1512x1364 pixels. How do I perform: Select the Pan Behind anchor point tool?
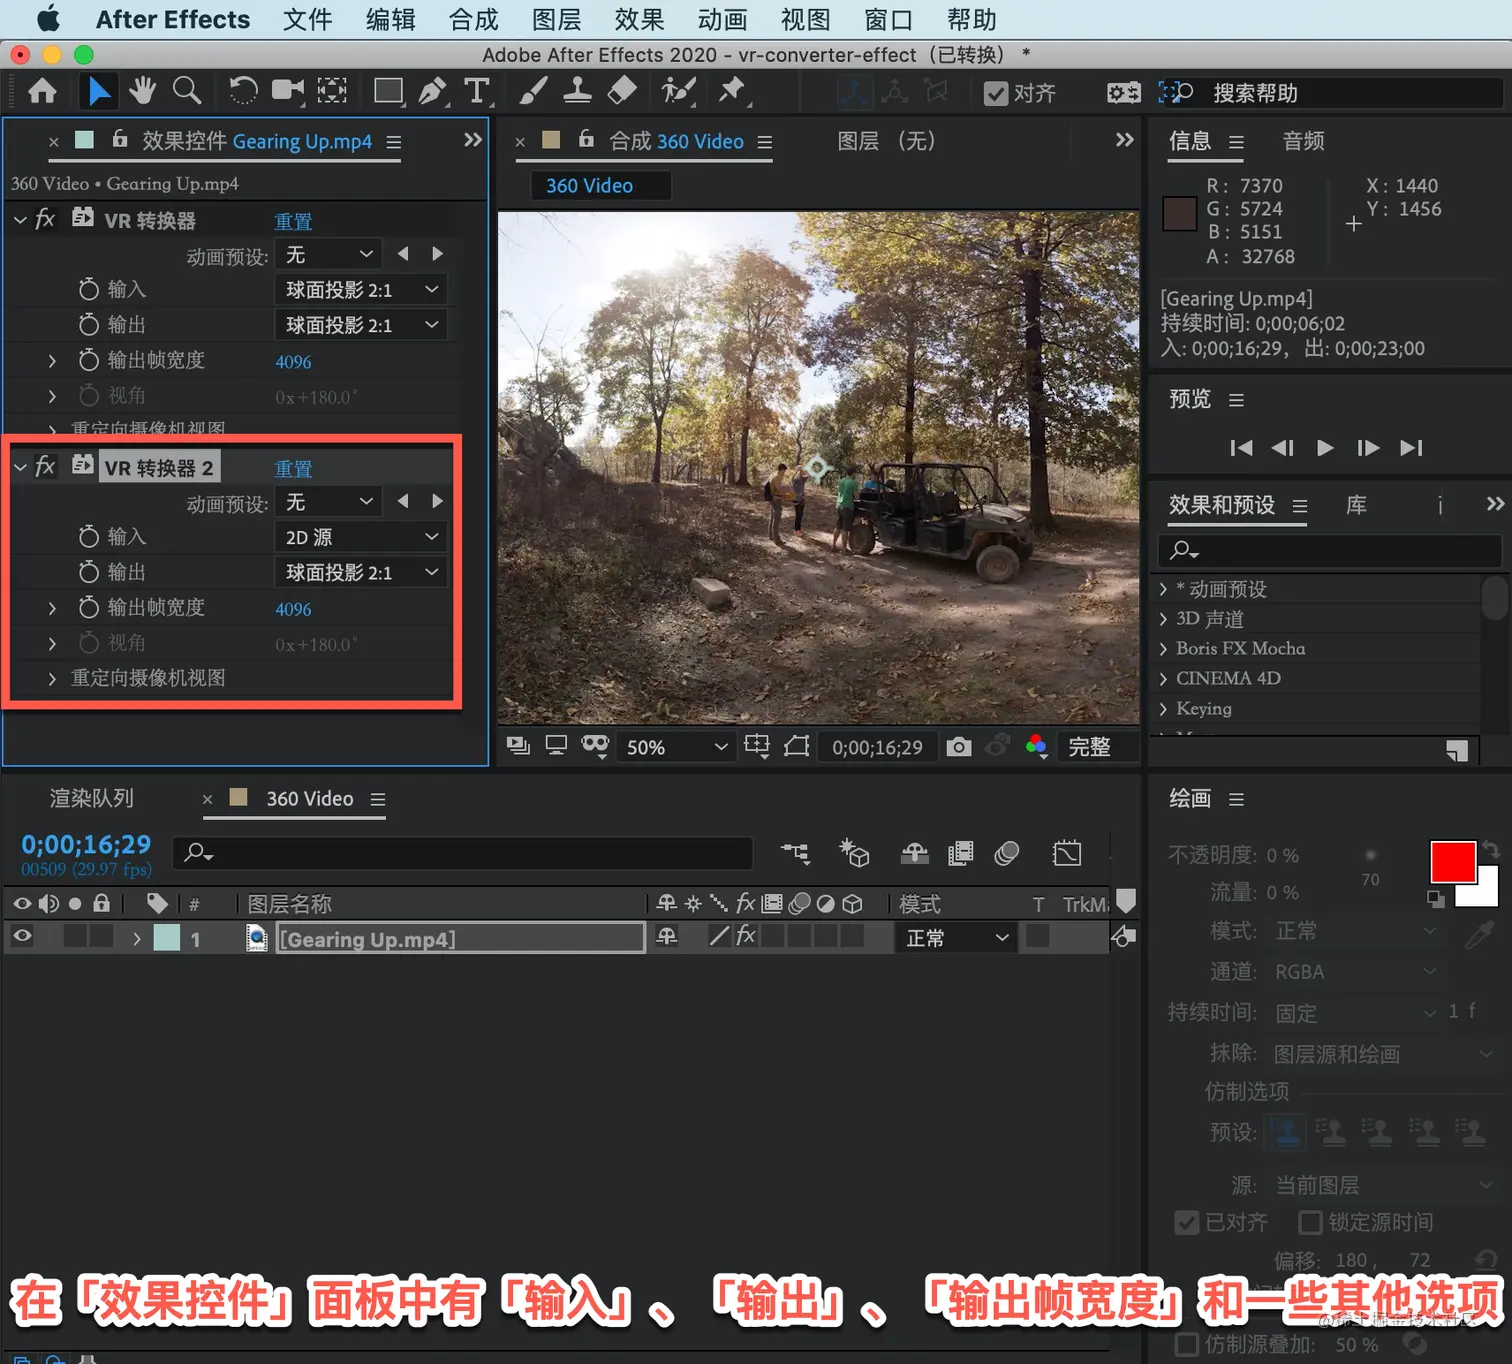pyautogui.click(x=332, y=91)
